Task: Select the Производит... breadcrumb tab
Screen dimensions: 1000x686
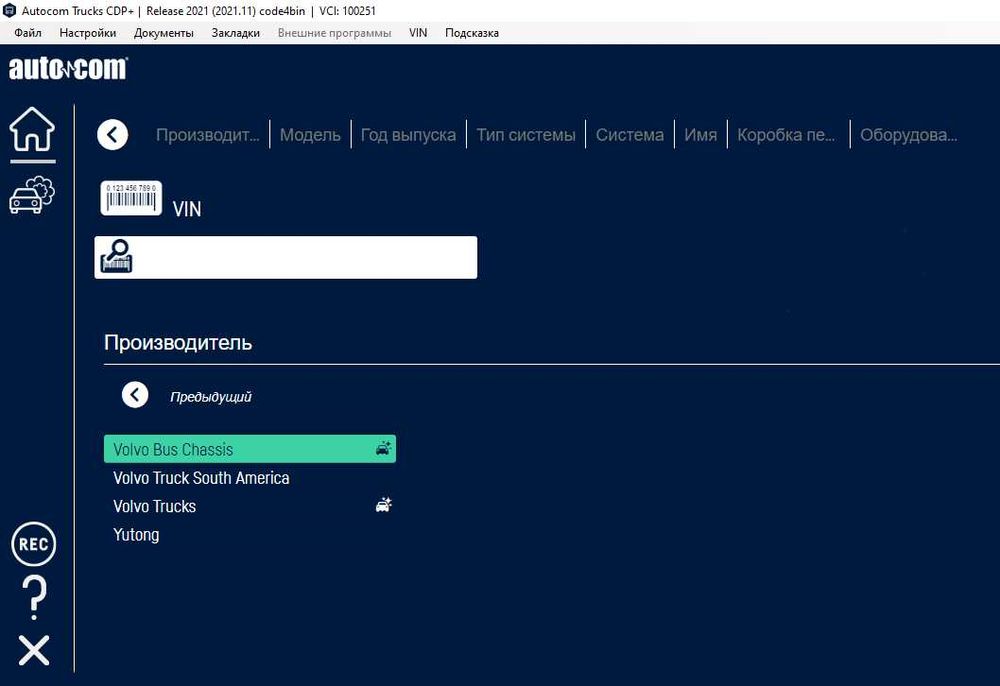Action: coord(208,135)
